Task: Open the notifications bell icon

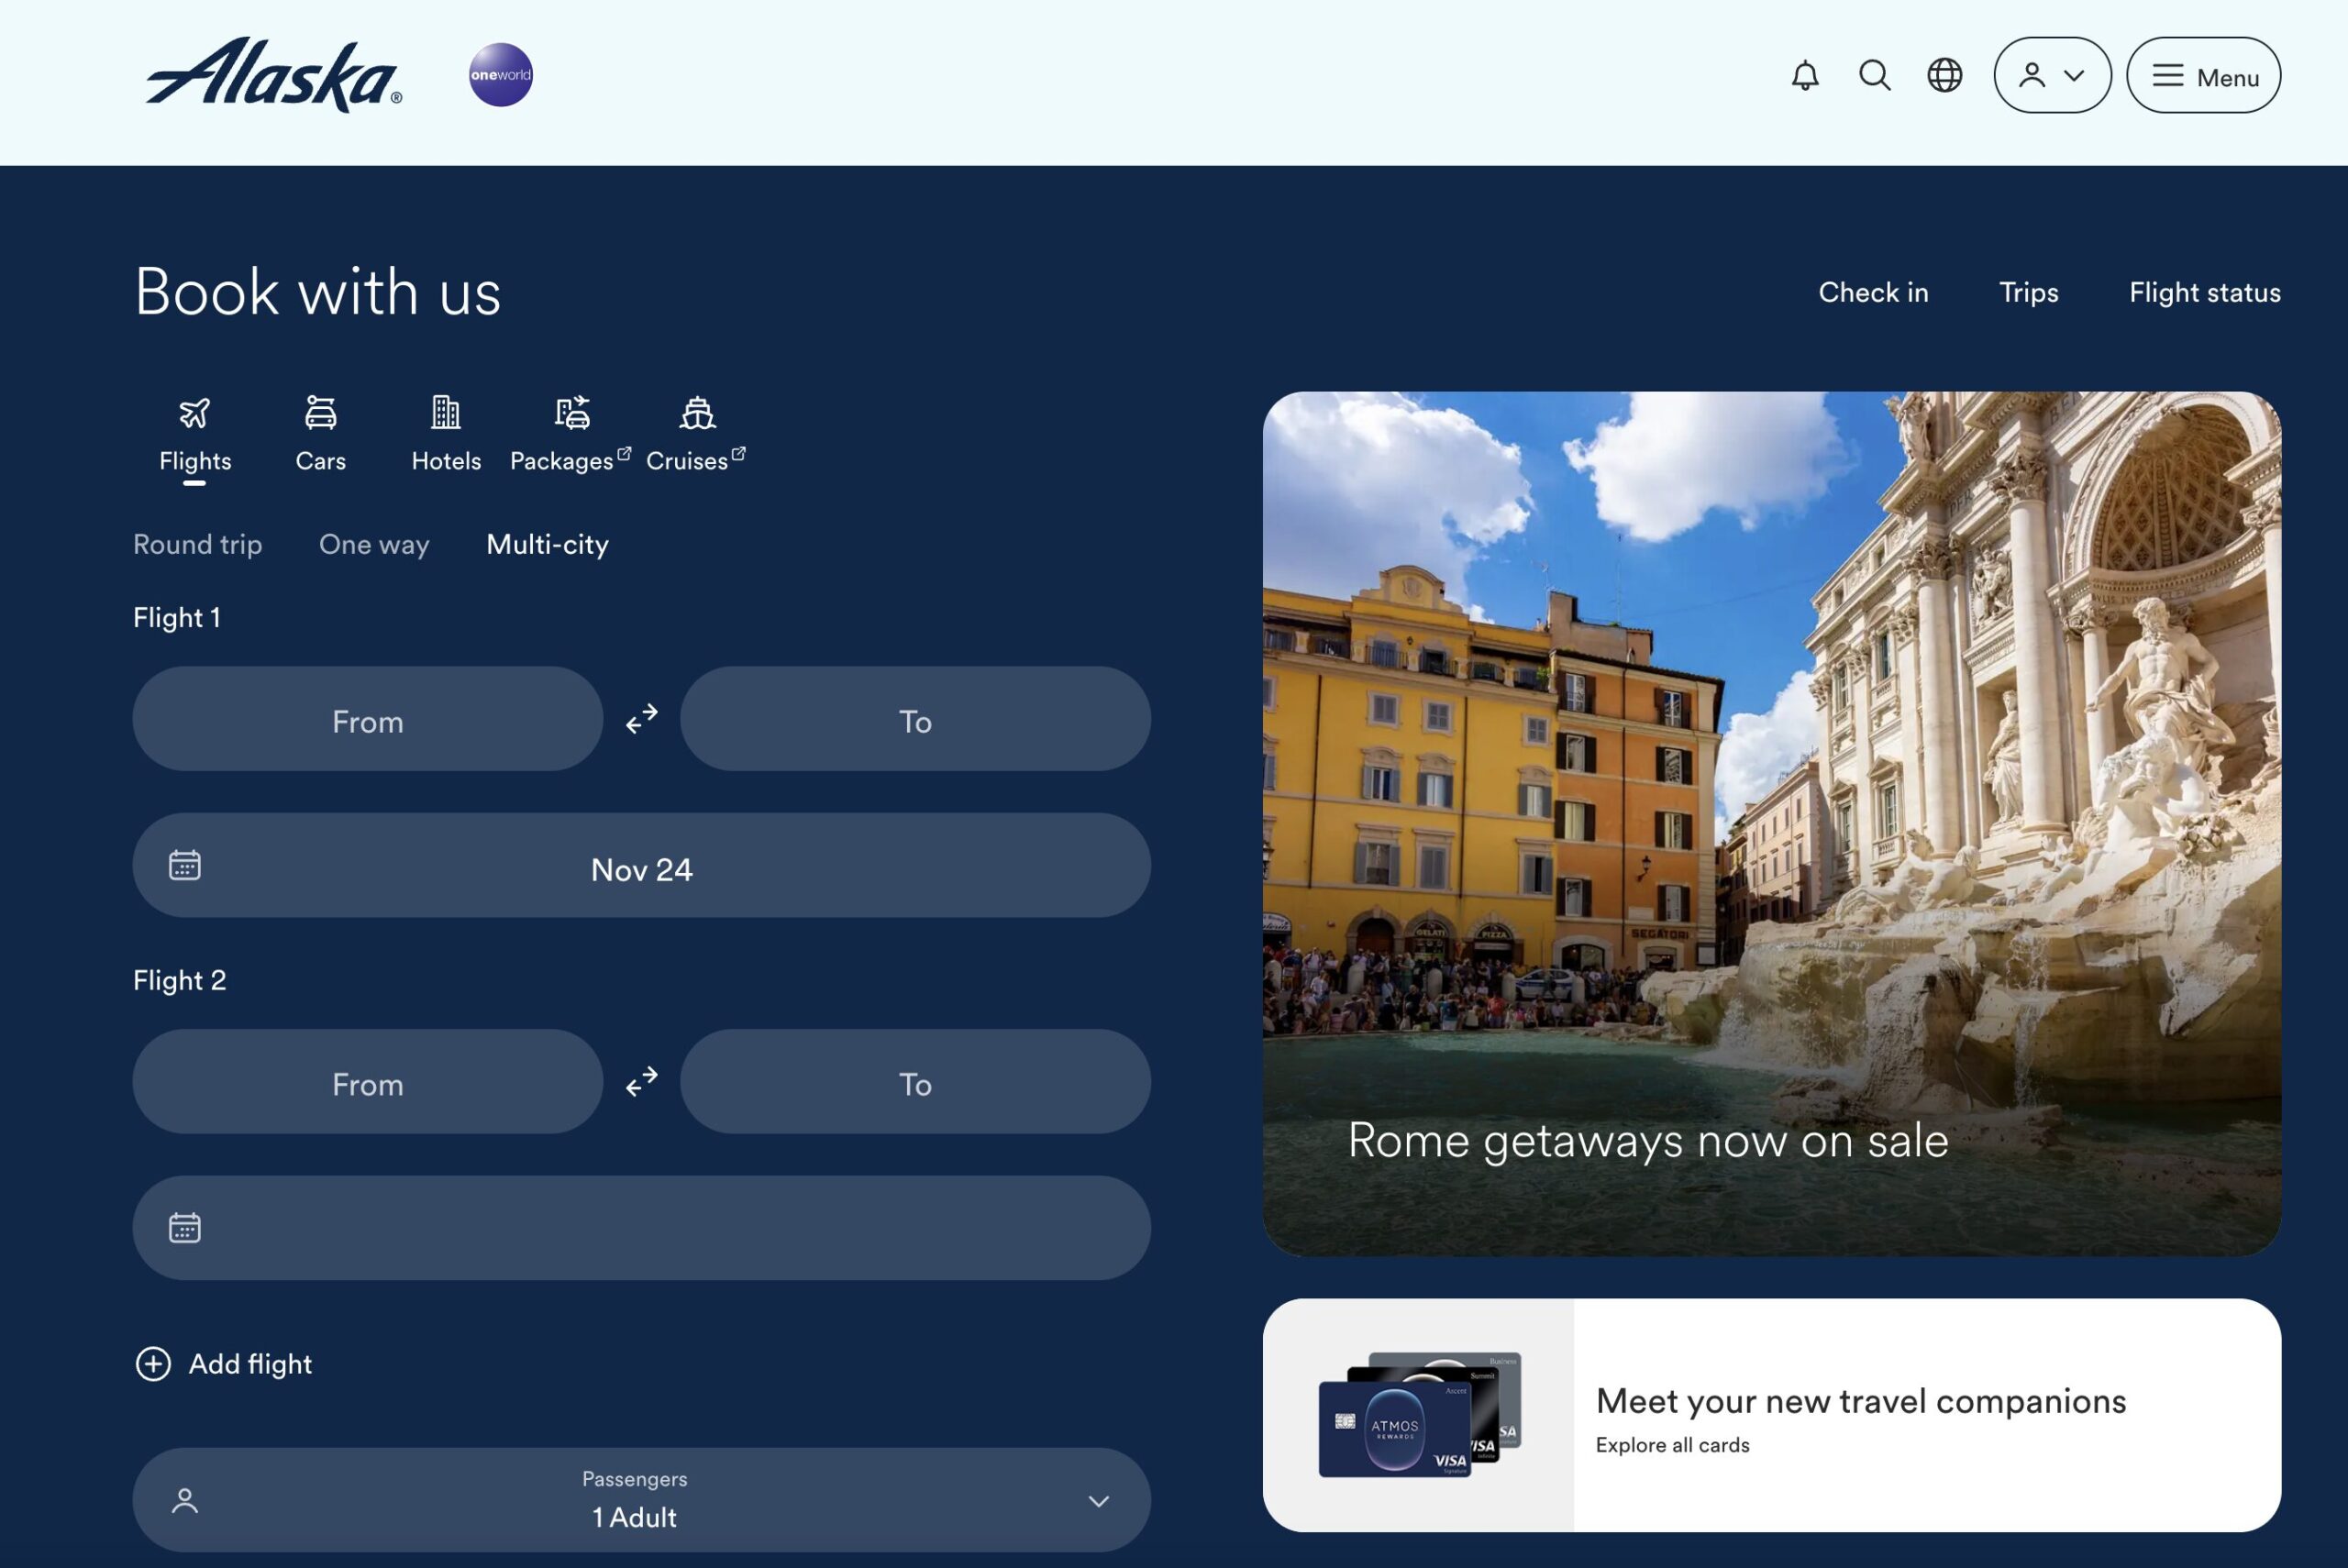Action: coord(1804,75)
